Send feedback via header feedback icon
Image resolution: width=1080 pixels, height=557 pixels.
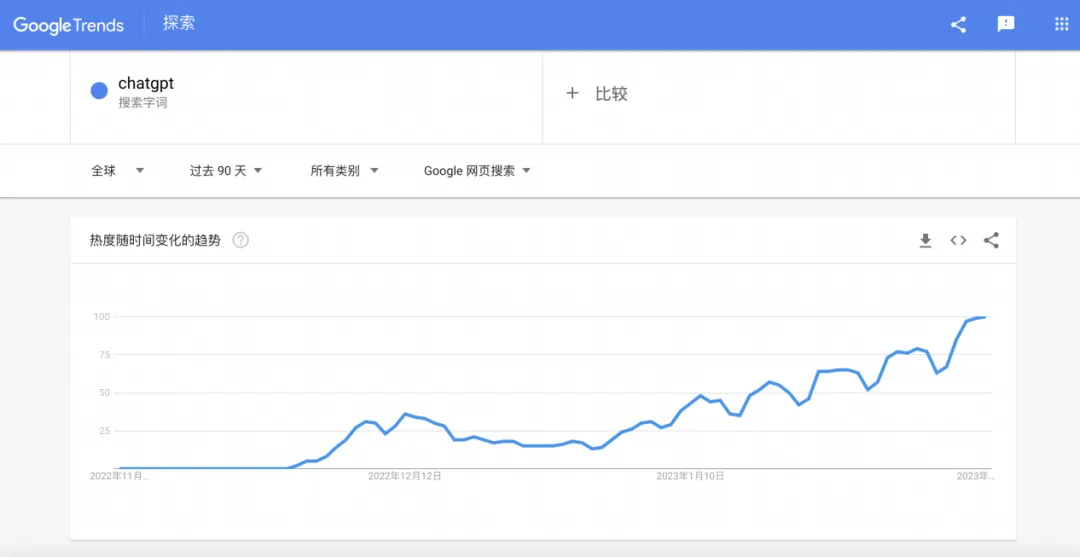pos(1006,25)
